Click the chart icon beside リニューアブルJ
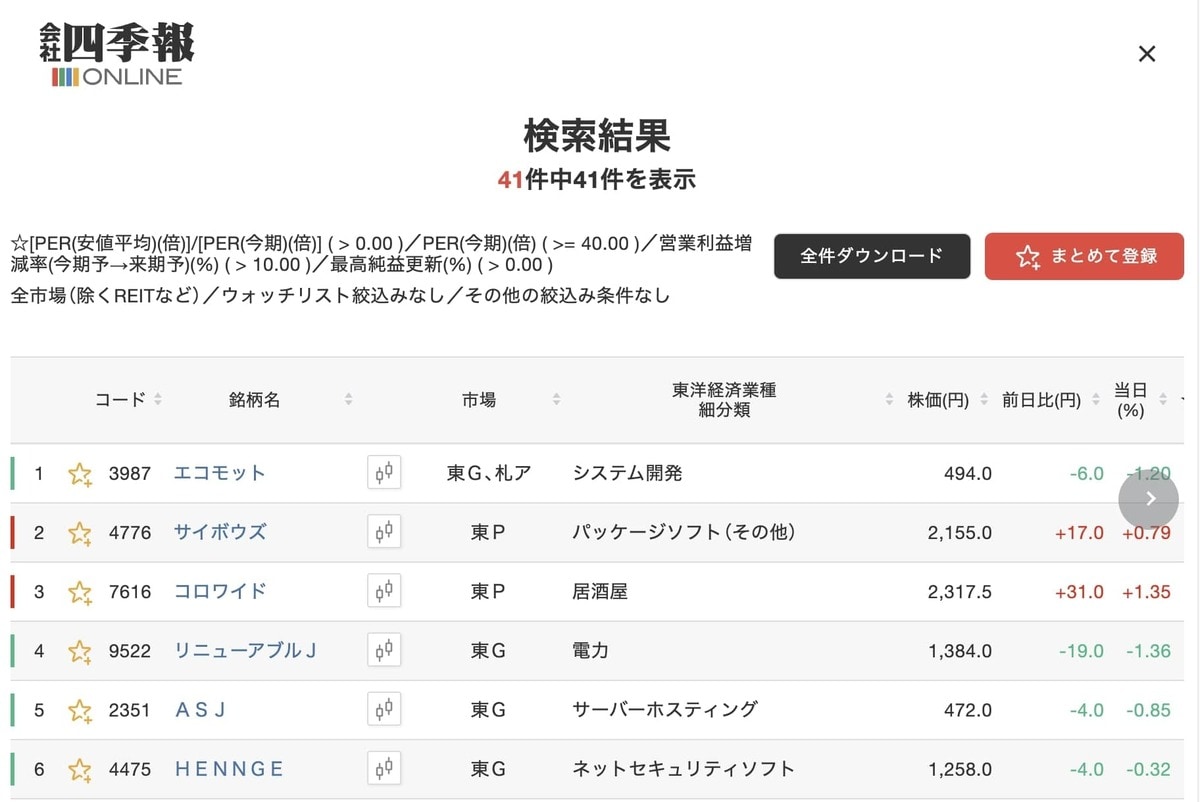 [x=384, y=650]
